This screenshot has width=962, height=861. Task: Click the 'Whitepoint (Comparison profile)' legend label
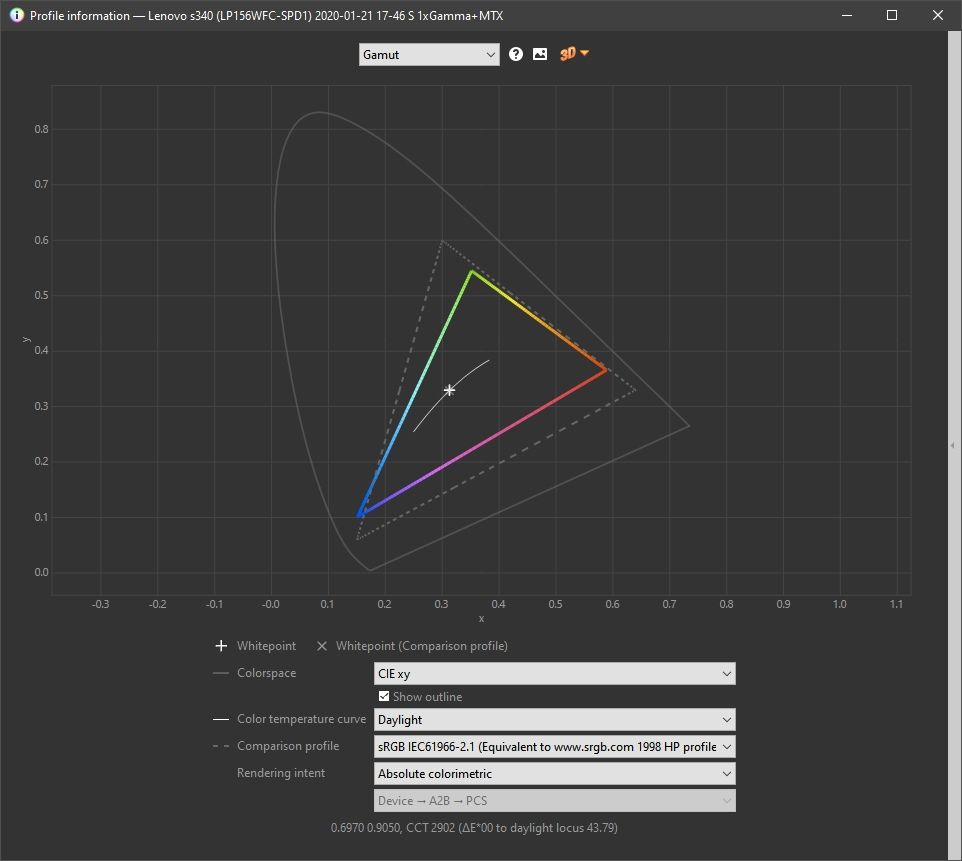421,646
